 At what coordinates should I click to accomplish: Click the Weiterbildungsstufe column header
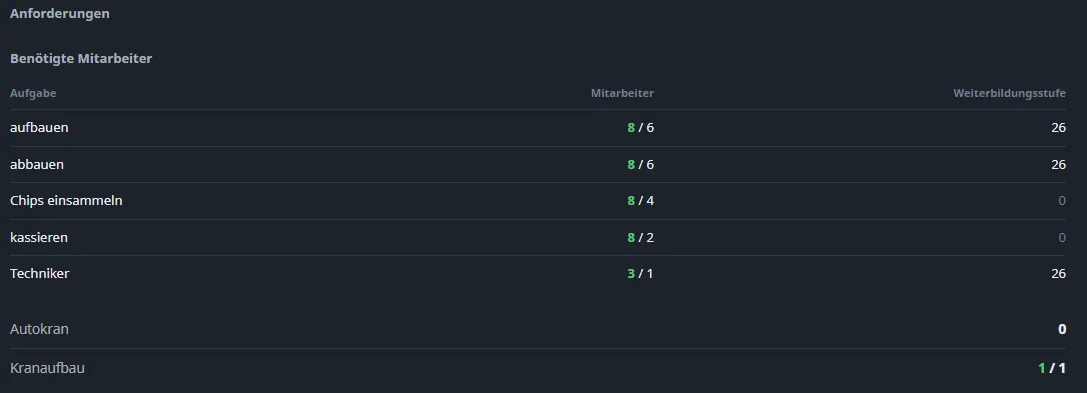1009,93
